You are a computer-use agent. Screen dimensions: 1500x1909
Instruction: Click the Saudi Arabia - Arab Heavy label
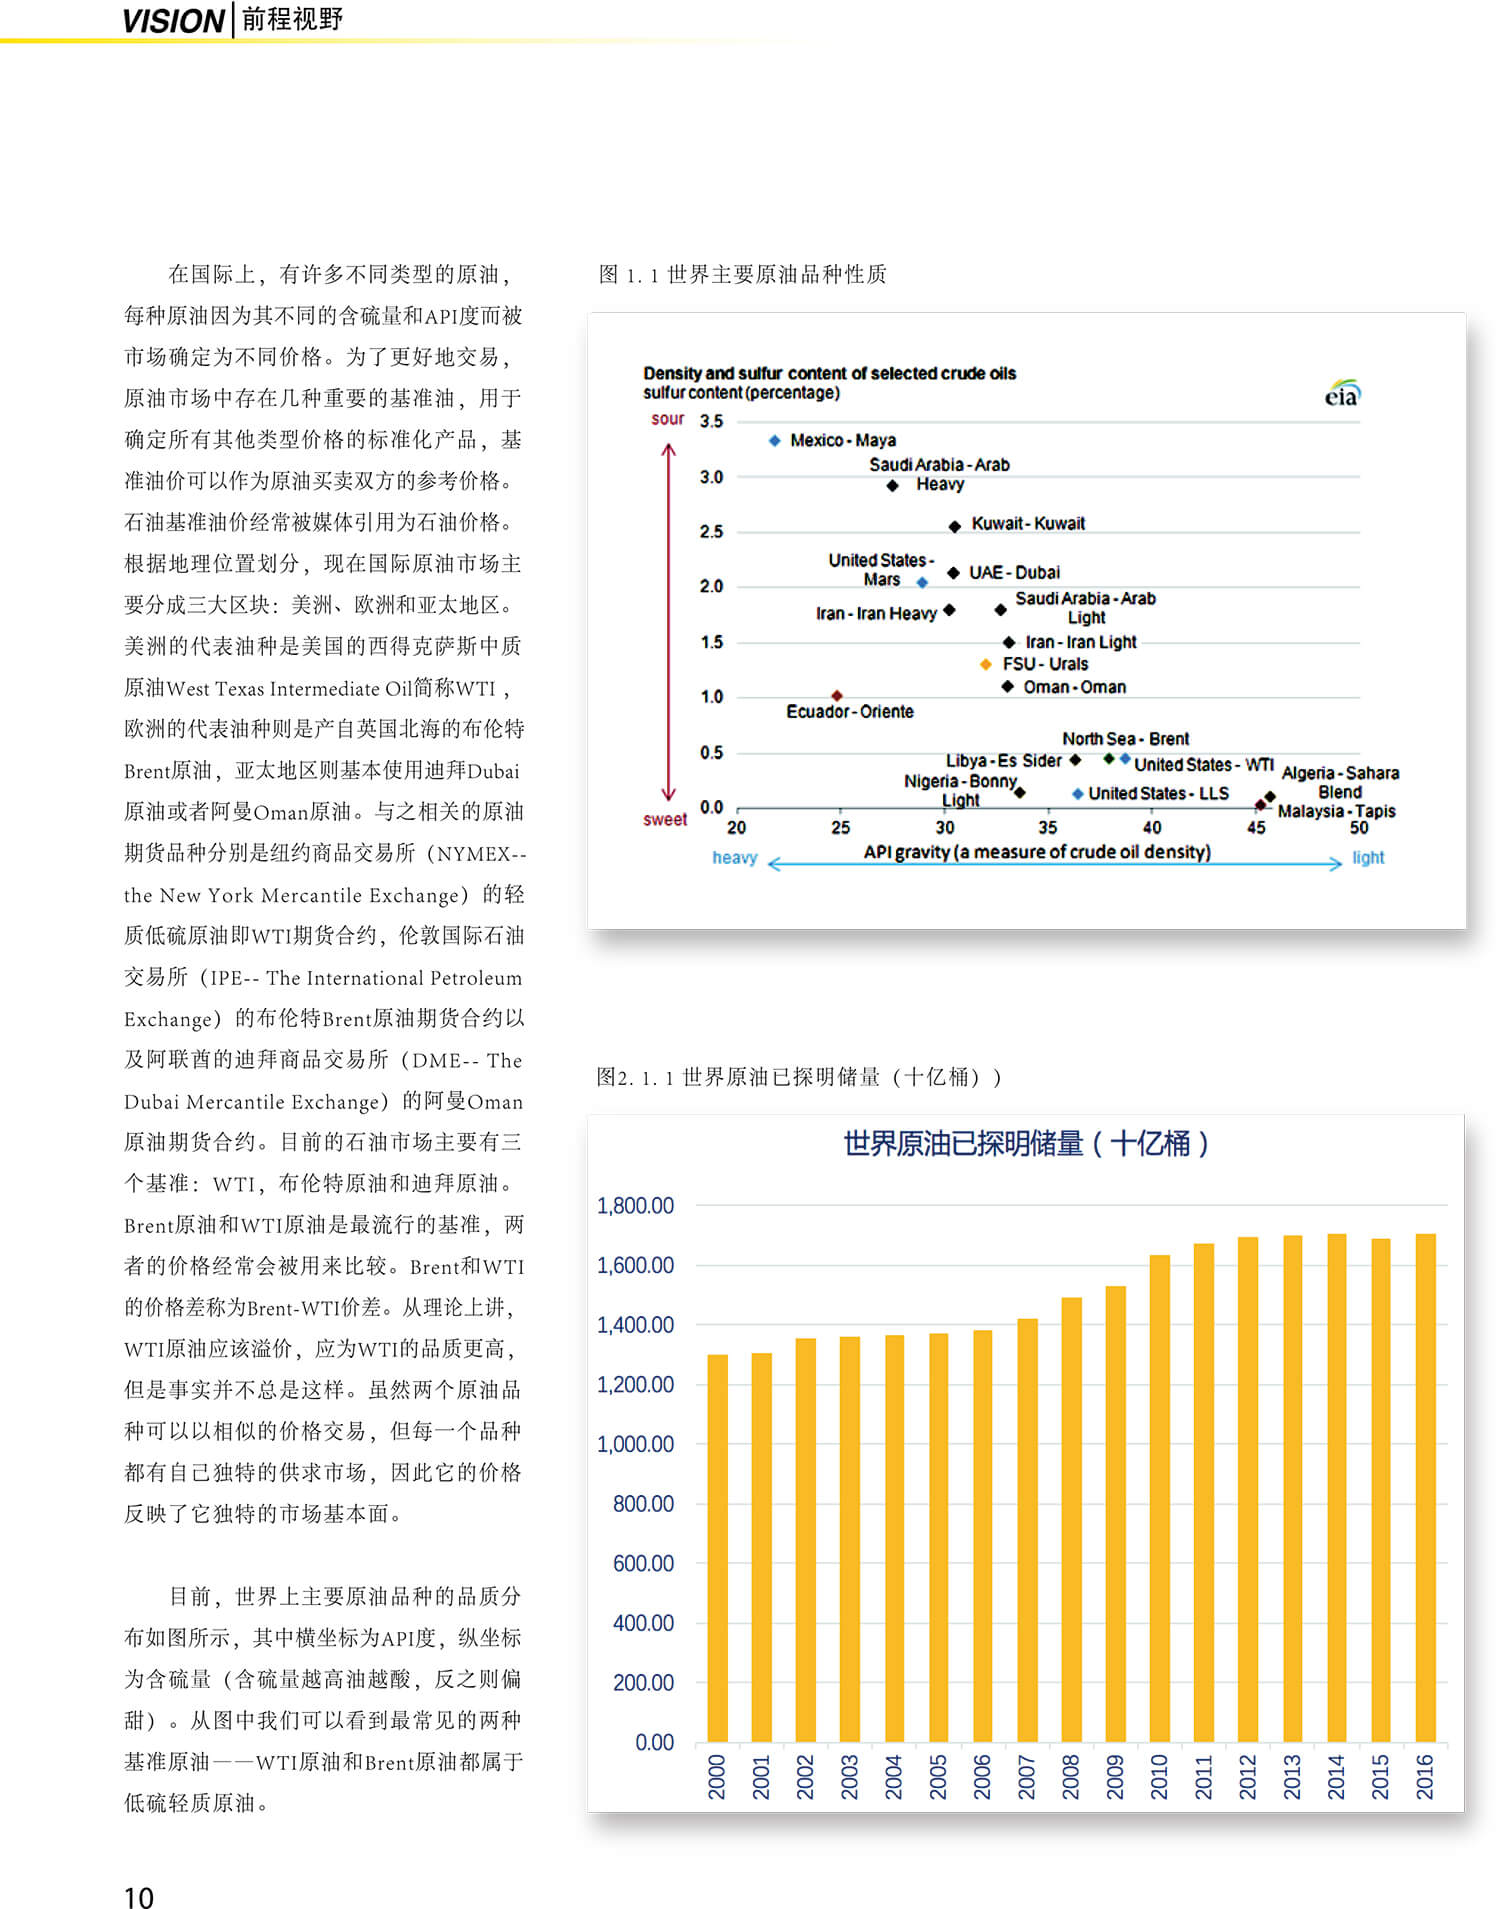pyautogui.click(x=939, y=474)
